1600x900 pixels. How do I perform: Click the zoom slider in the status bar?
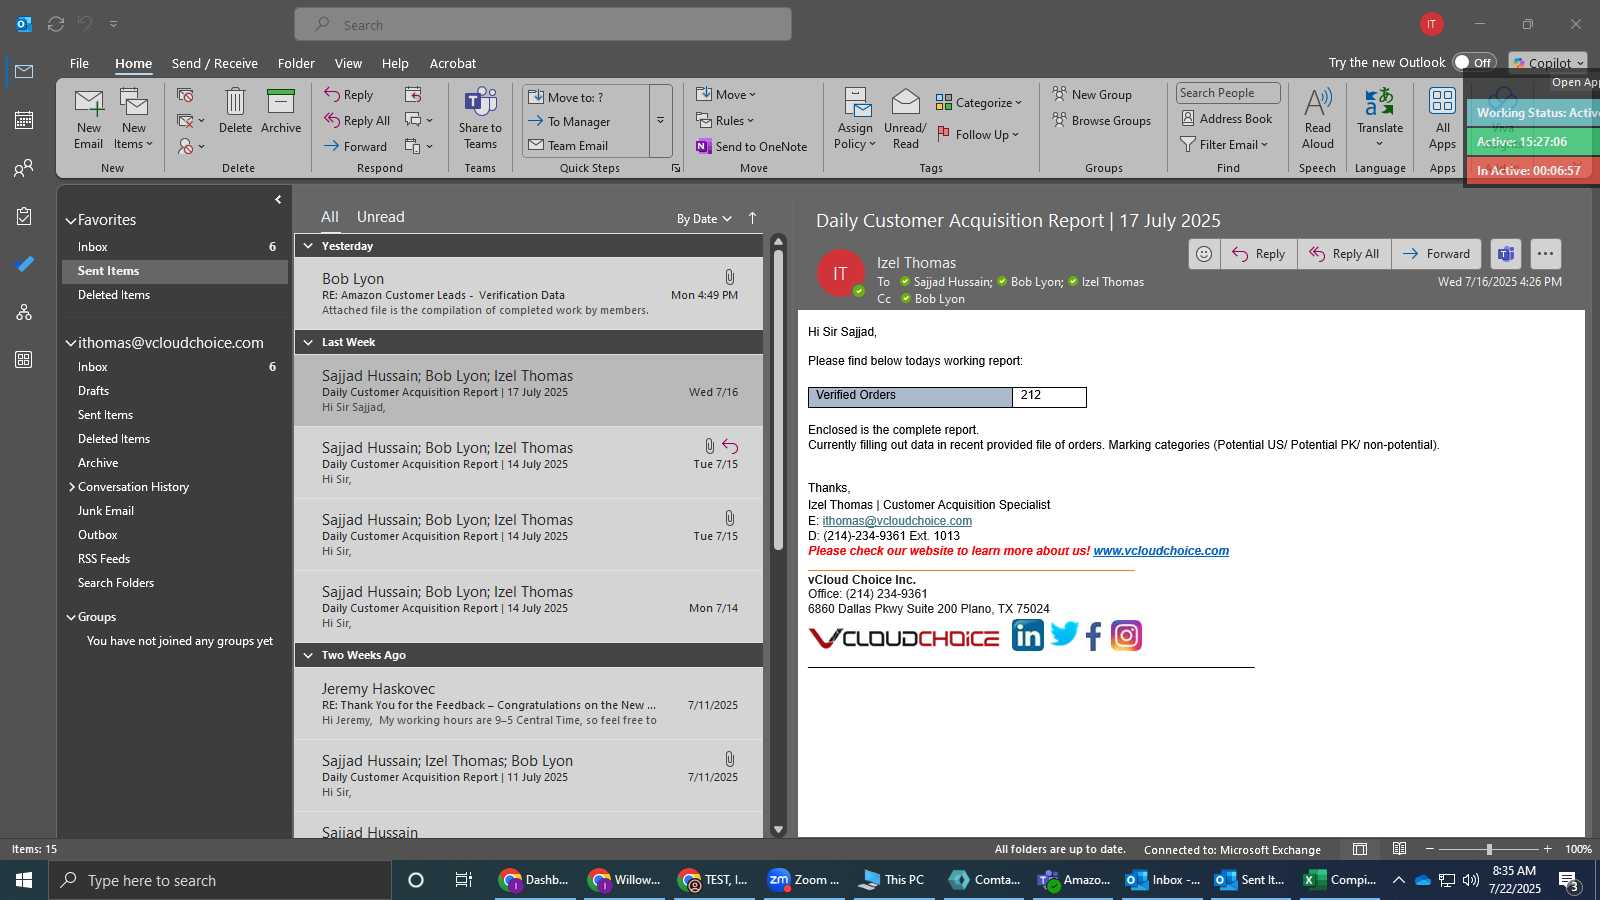(x=1489, y=849)
